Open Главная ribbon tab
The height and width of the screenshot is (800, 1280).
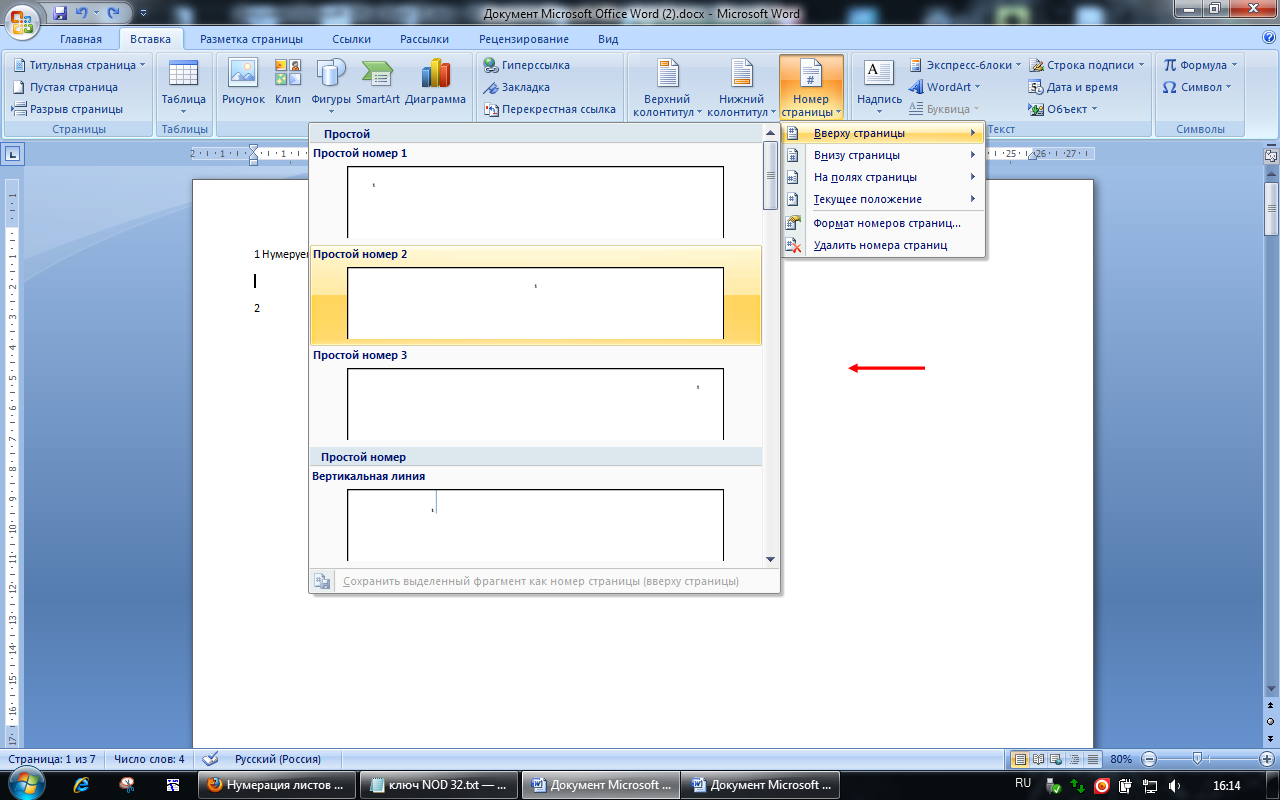[x=80, y=39]
